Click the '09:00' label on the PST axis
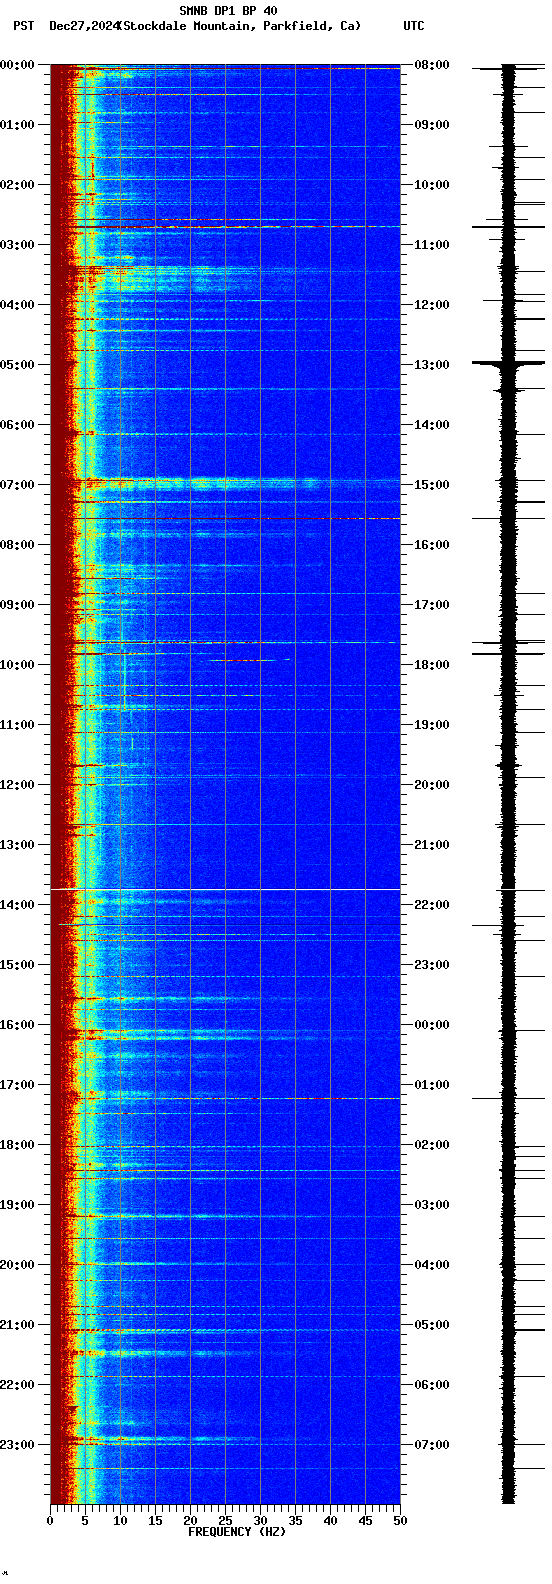This screenshot has width=552, height=1584. tap(17, 605)
